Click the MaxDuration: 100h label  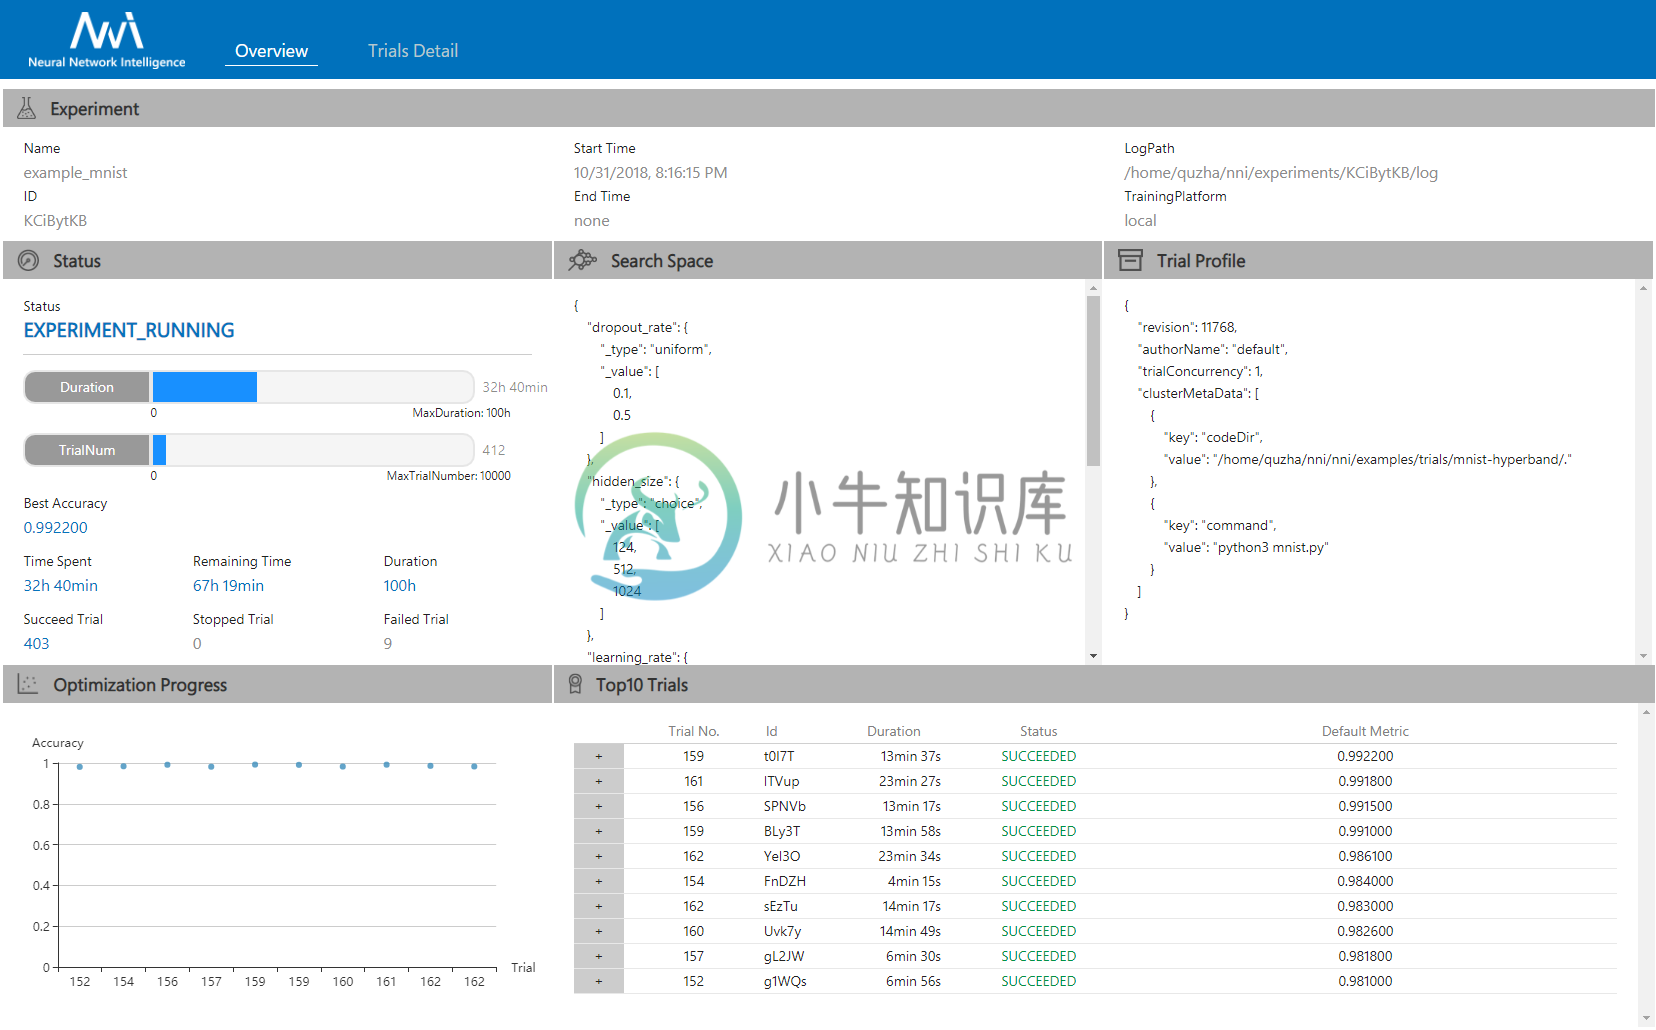point(461,413)
